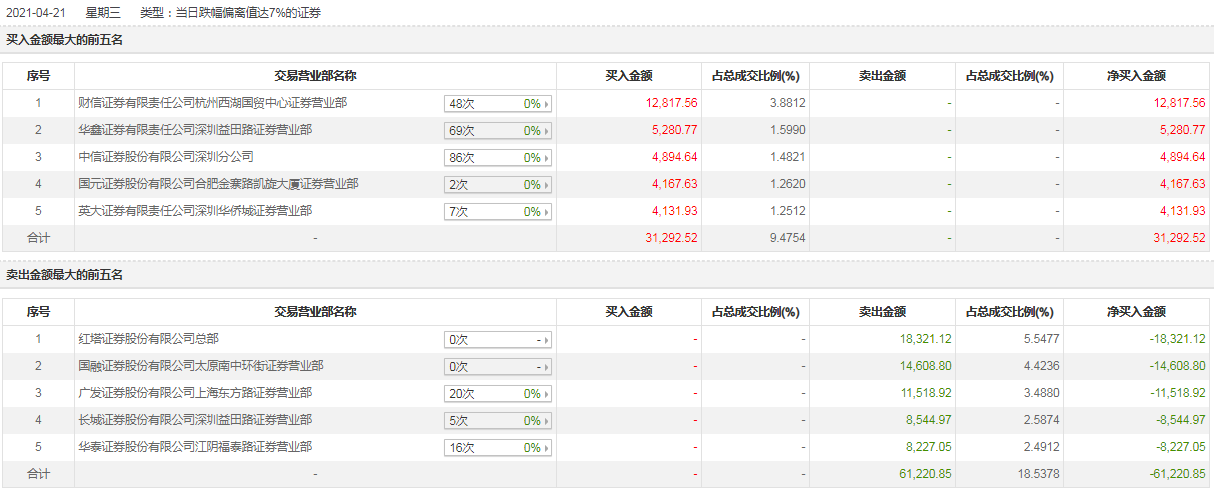Select the percentage value 1.2512
Image resolution: width=1214 pixels, height=496 pixels.
(788, 211)
